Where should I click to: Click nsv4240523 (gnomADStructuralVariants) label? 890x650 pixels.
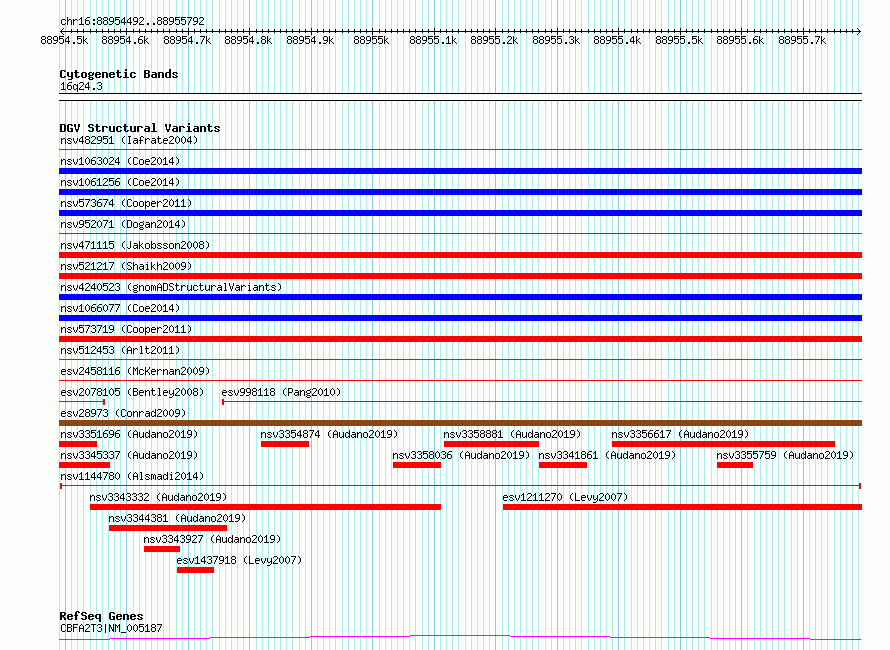point(171,287)
